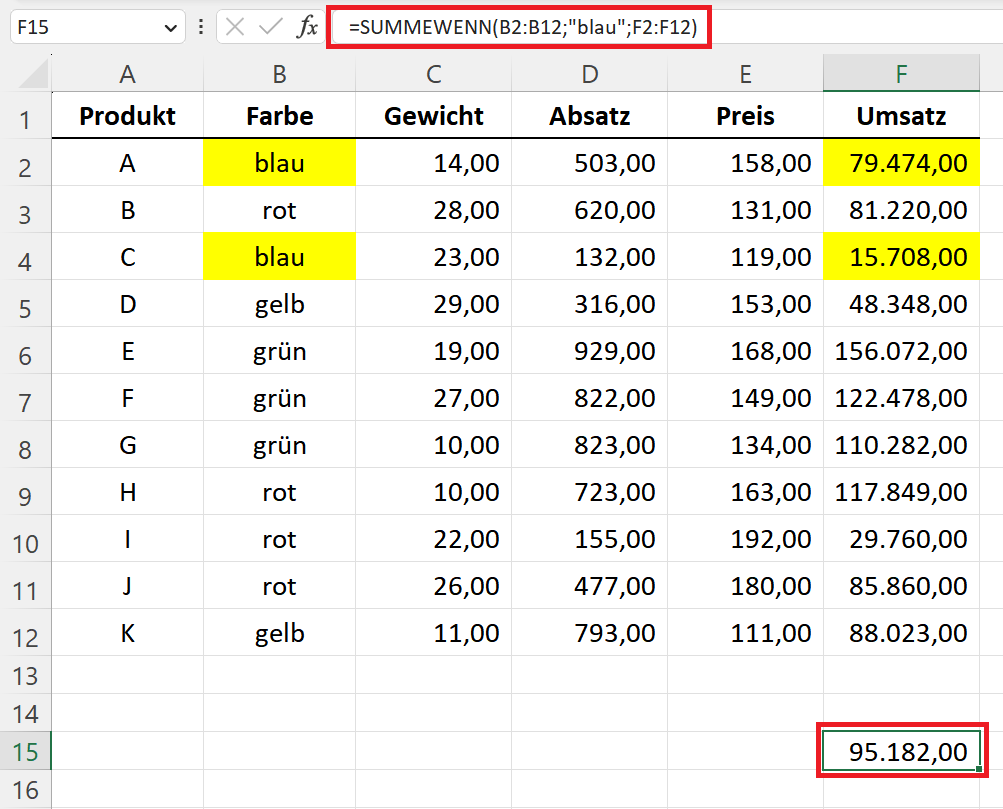This screenshot has width=1003, height=809.
Task: Click the gelb cell in row 5
Action: tap(280, 304)
